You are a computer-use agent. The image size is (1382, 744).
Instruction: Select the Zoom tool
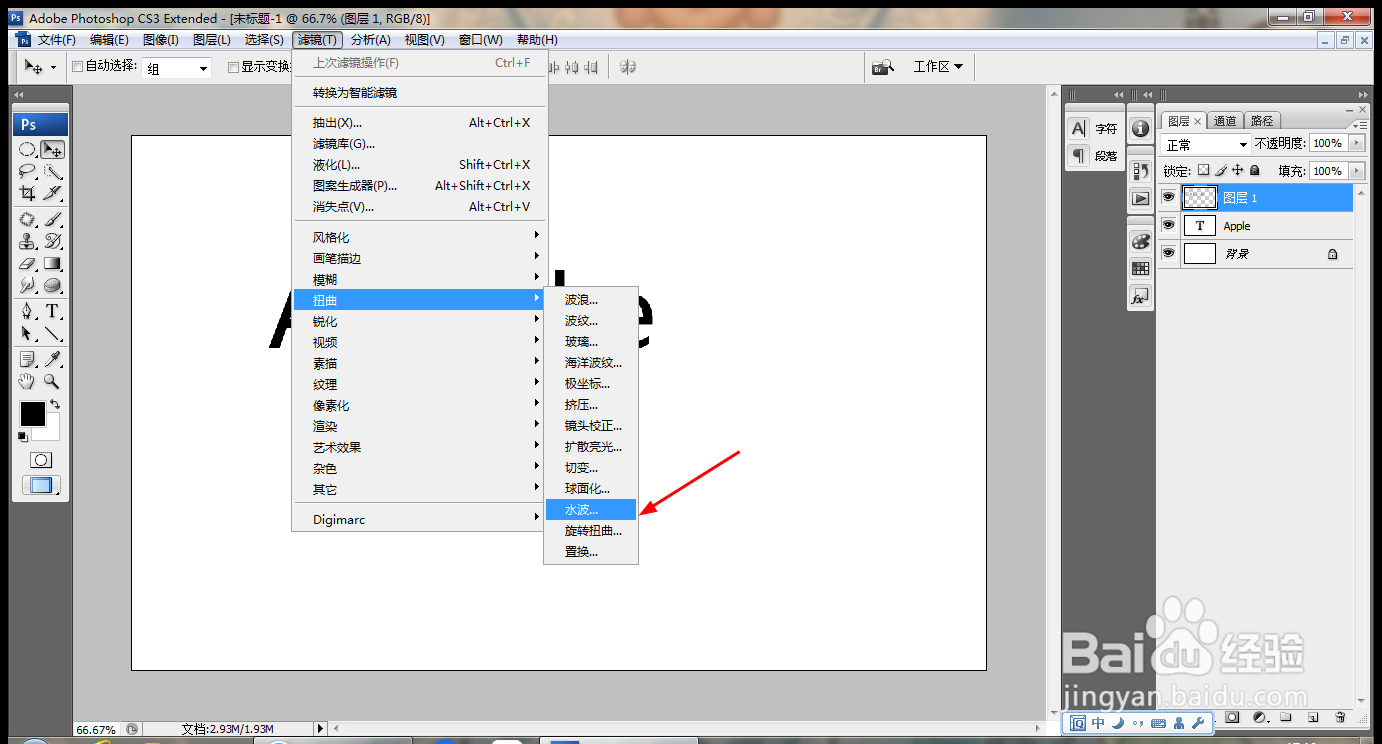(53, 381)
